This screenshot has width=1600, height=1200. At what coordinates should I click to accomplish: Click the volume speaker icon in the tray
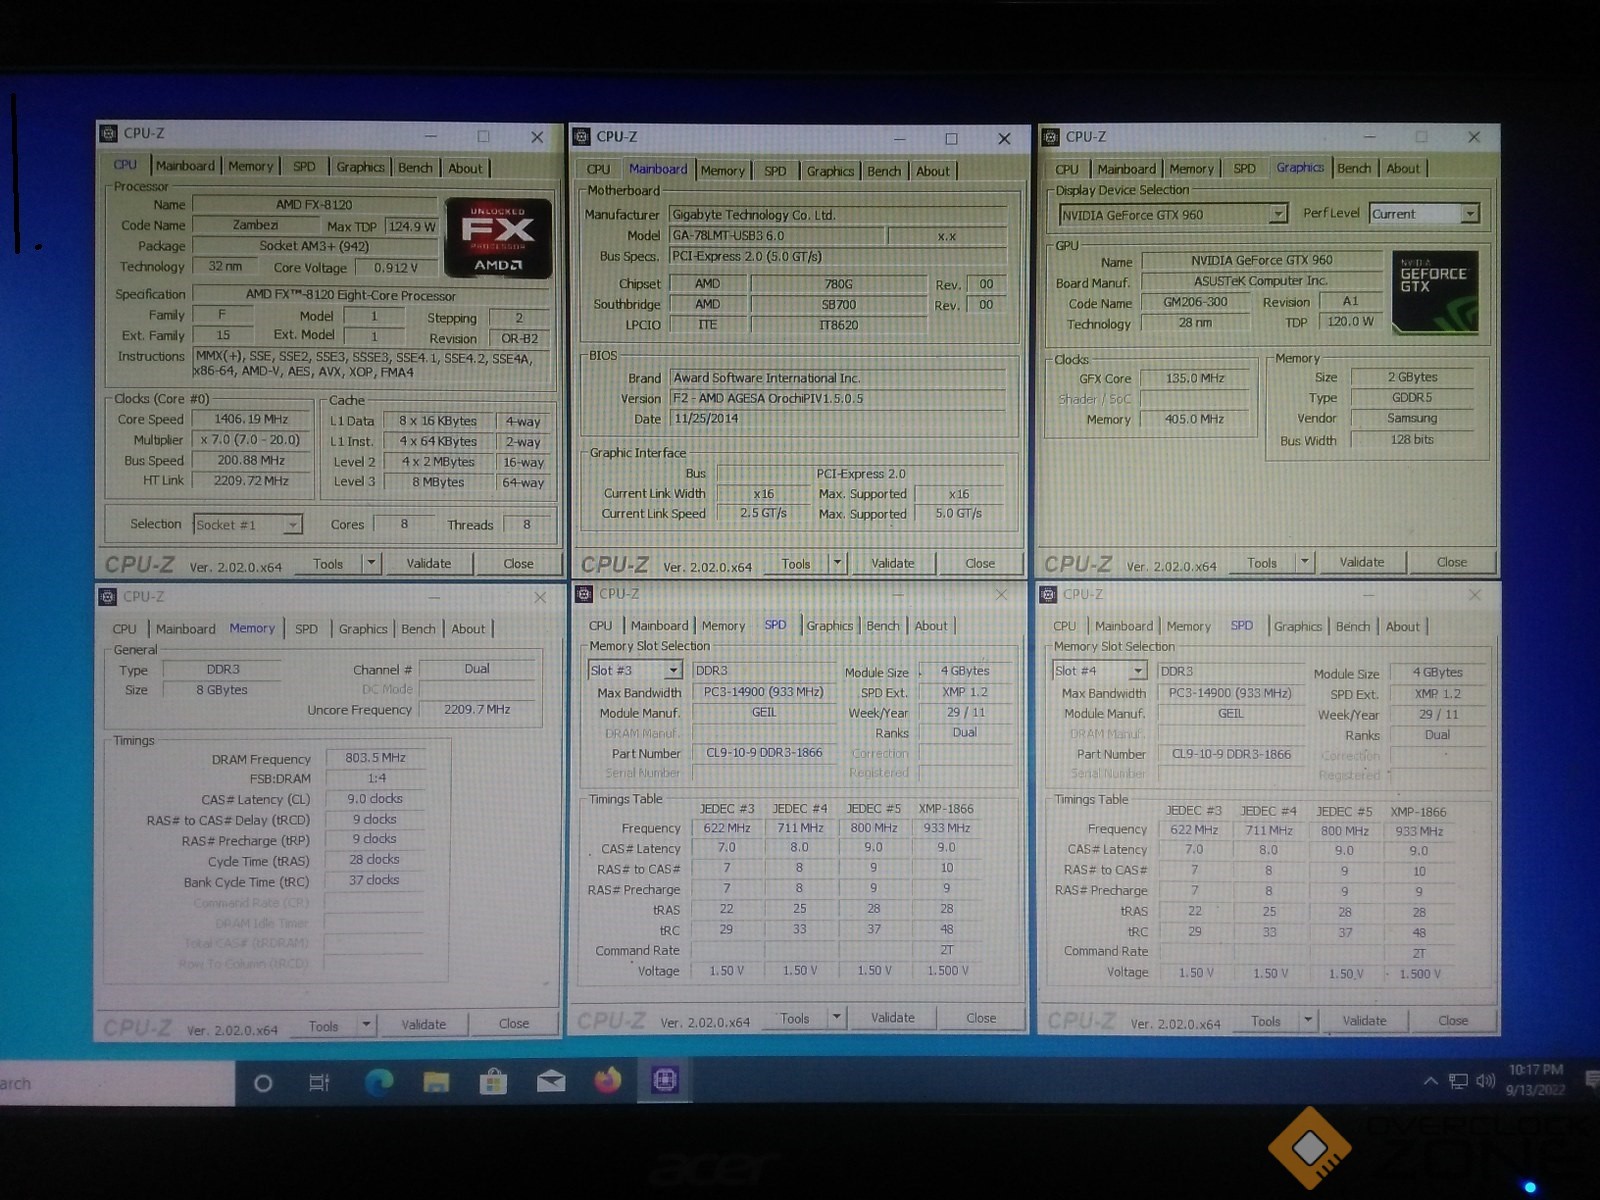pos(1485,1081)
